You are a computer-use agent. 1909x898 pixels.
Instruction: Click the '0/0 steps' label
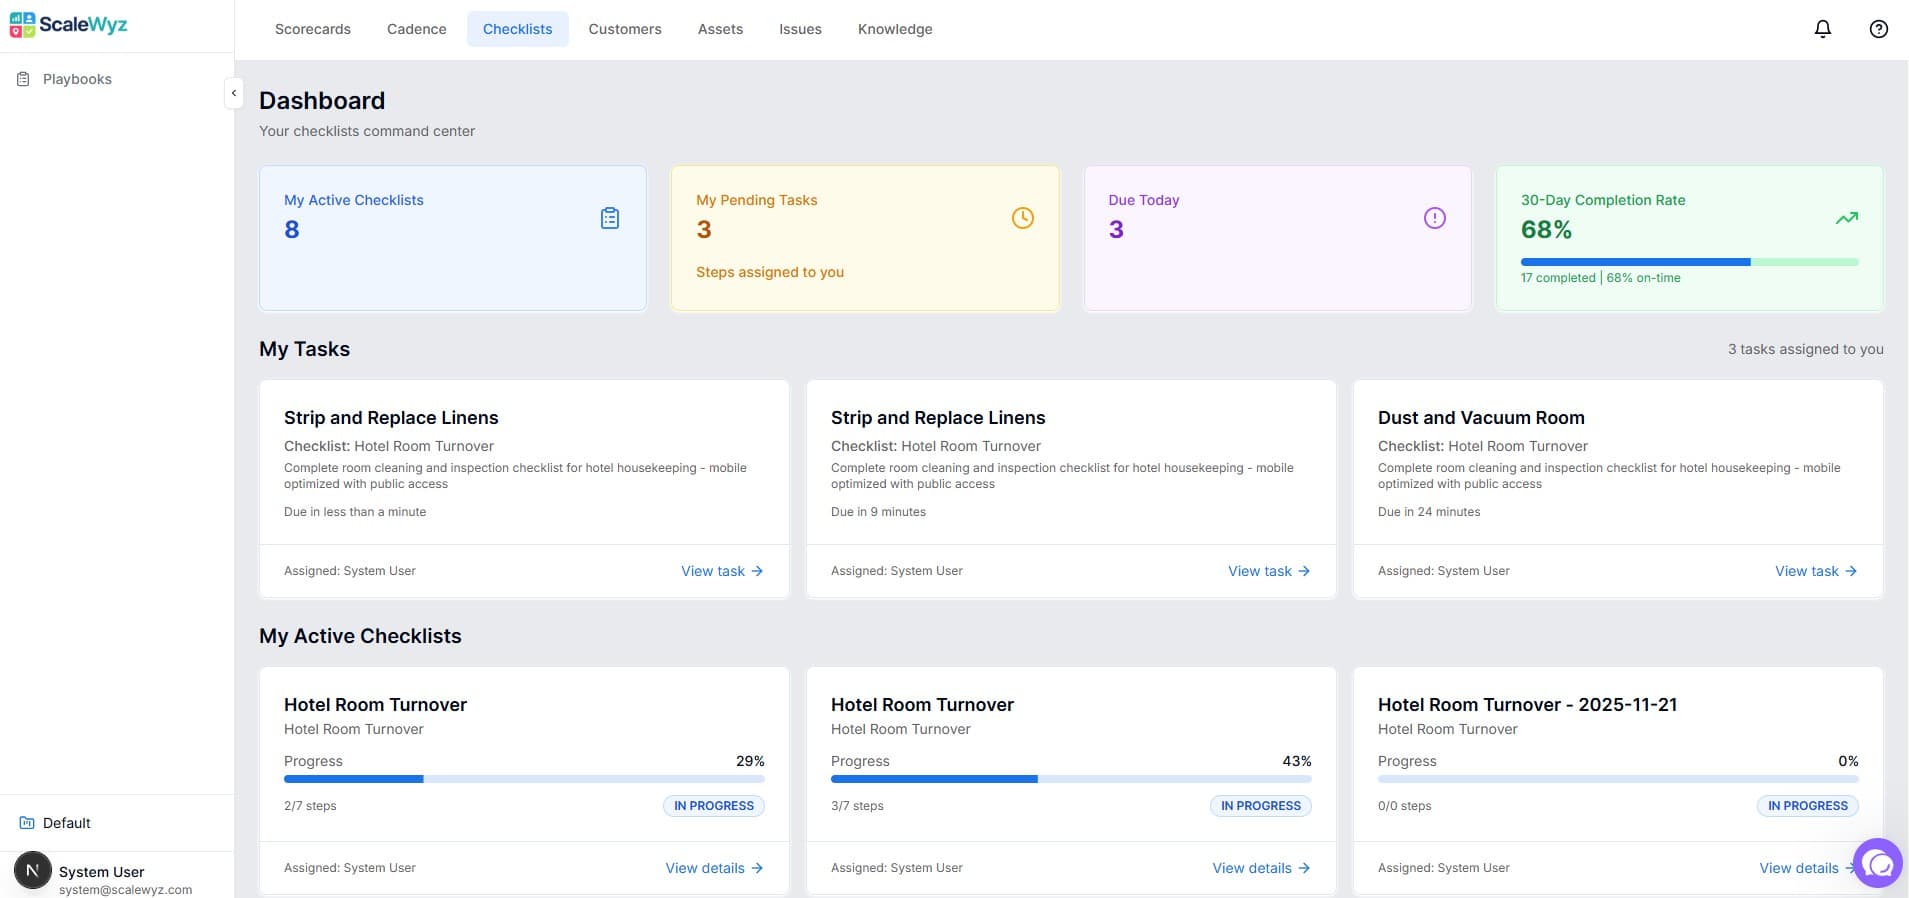pyautogui.click(x=1404, y=806)
